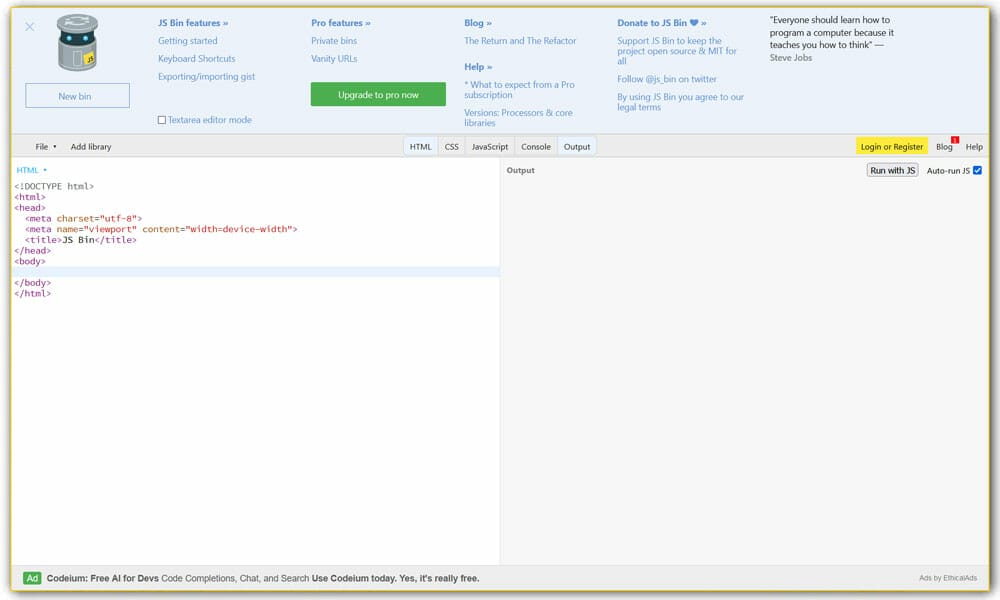Enable Textarea editor mode checkbox
This screenshot has height=600, width=1000.
[x=162, y=120]
